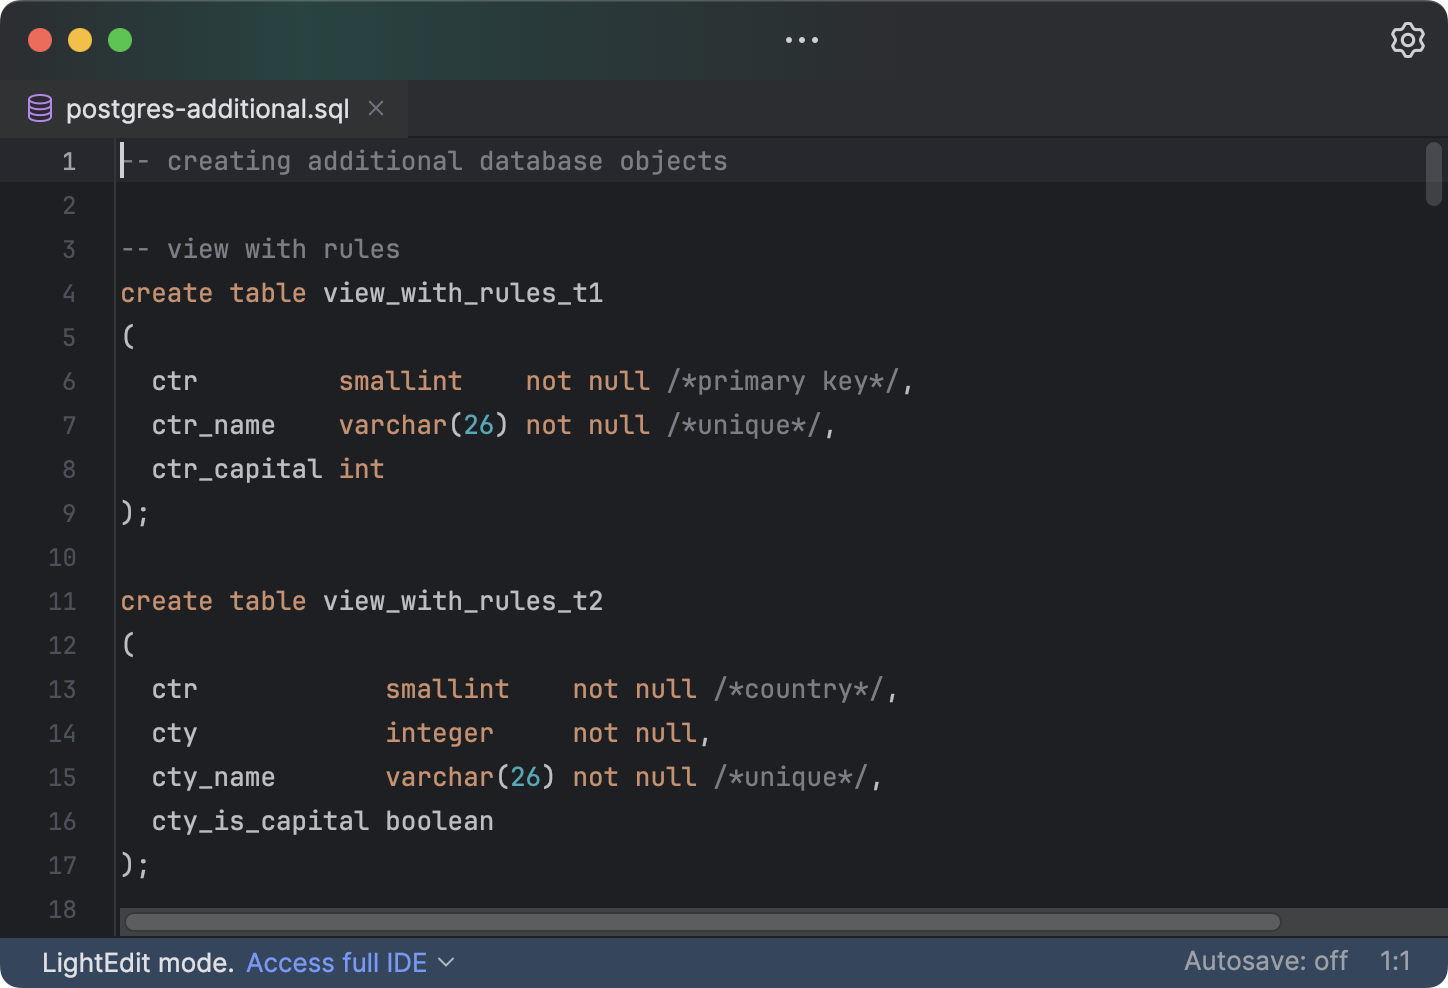This screenshot has width=1448, height=988.
Task: Close the postgres-additional.sql tab
Action: point(376,108)
